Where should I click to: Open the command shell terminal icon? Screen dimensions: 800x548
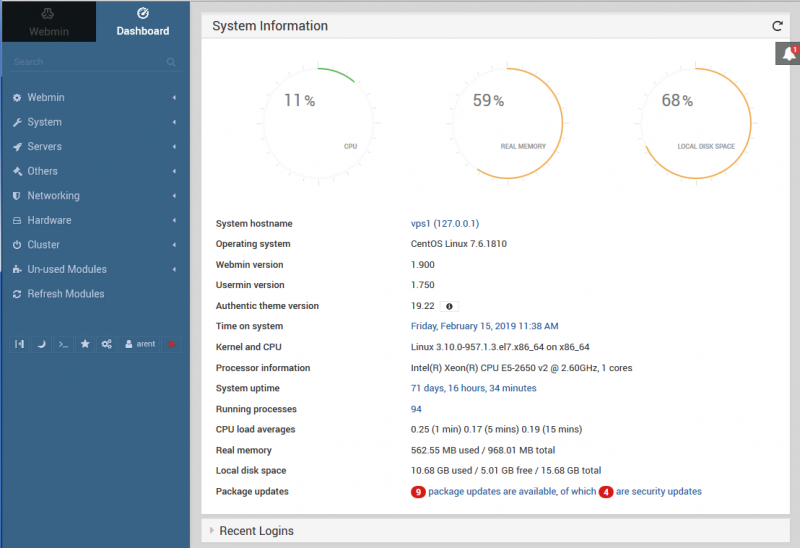coord(63,344)
